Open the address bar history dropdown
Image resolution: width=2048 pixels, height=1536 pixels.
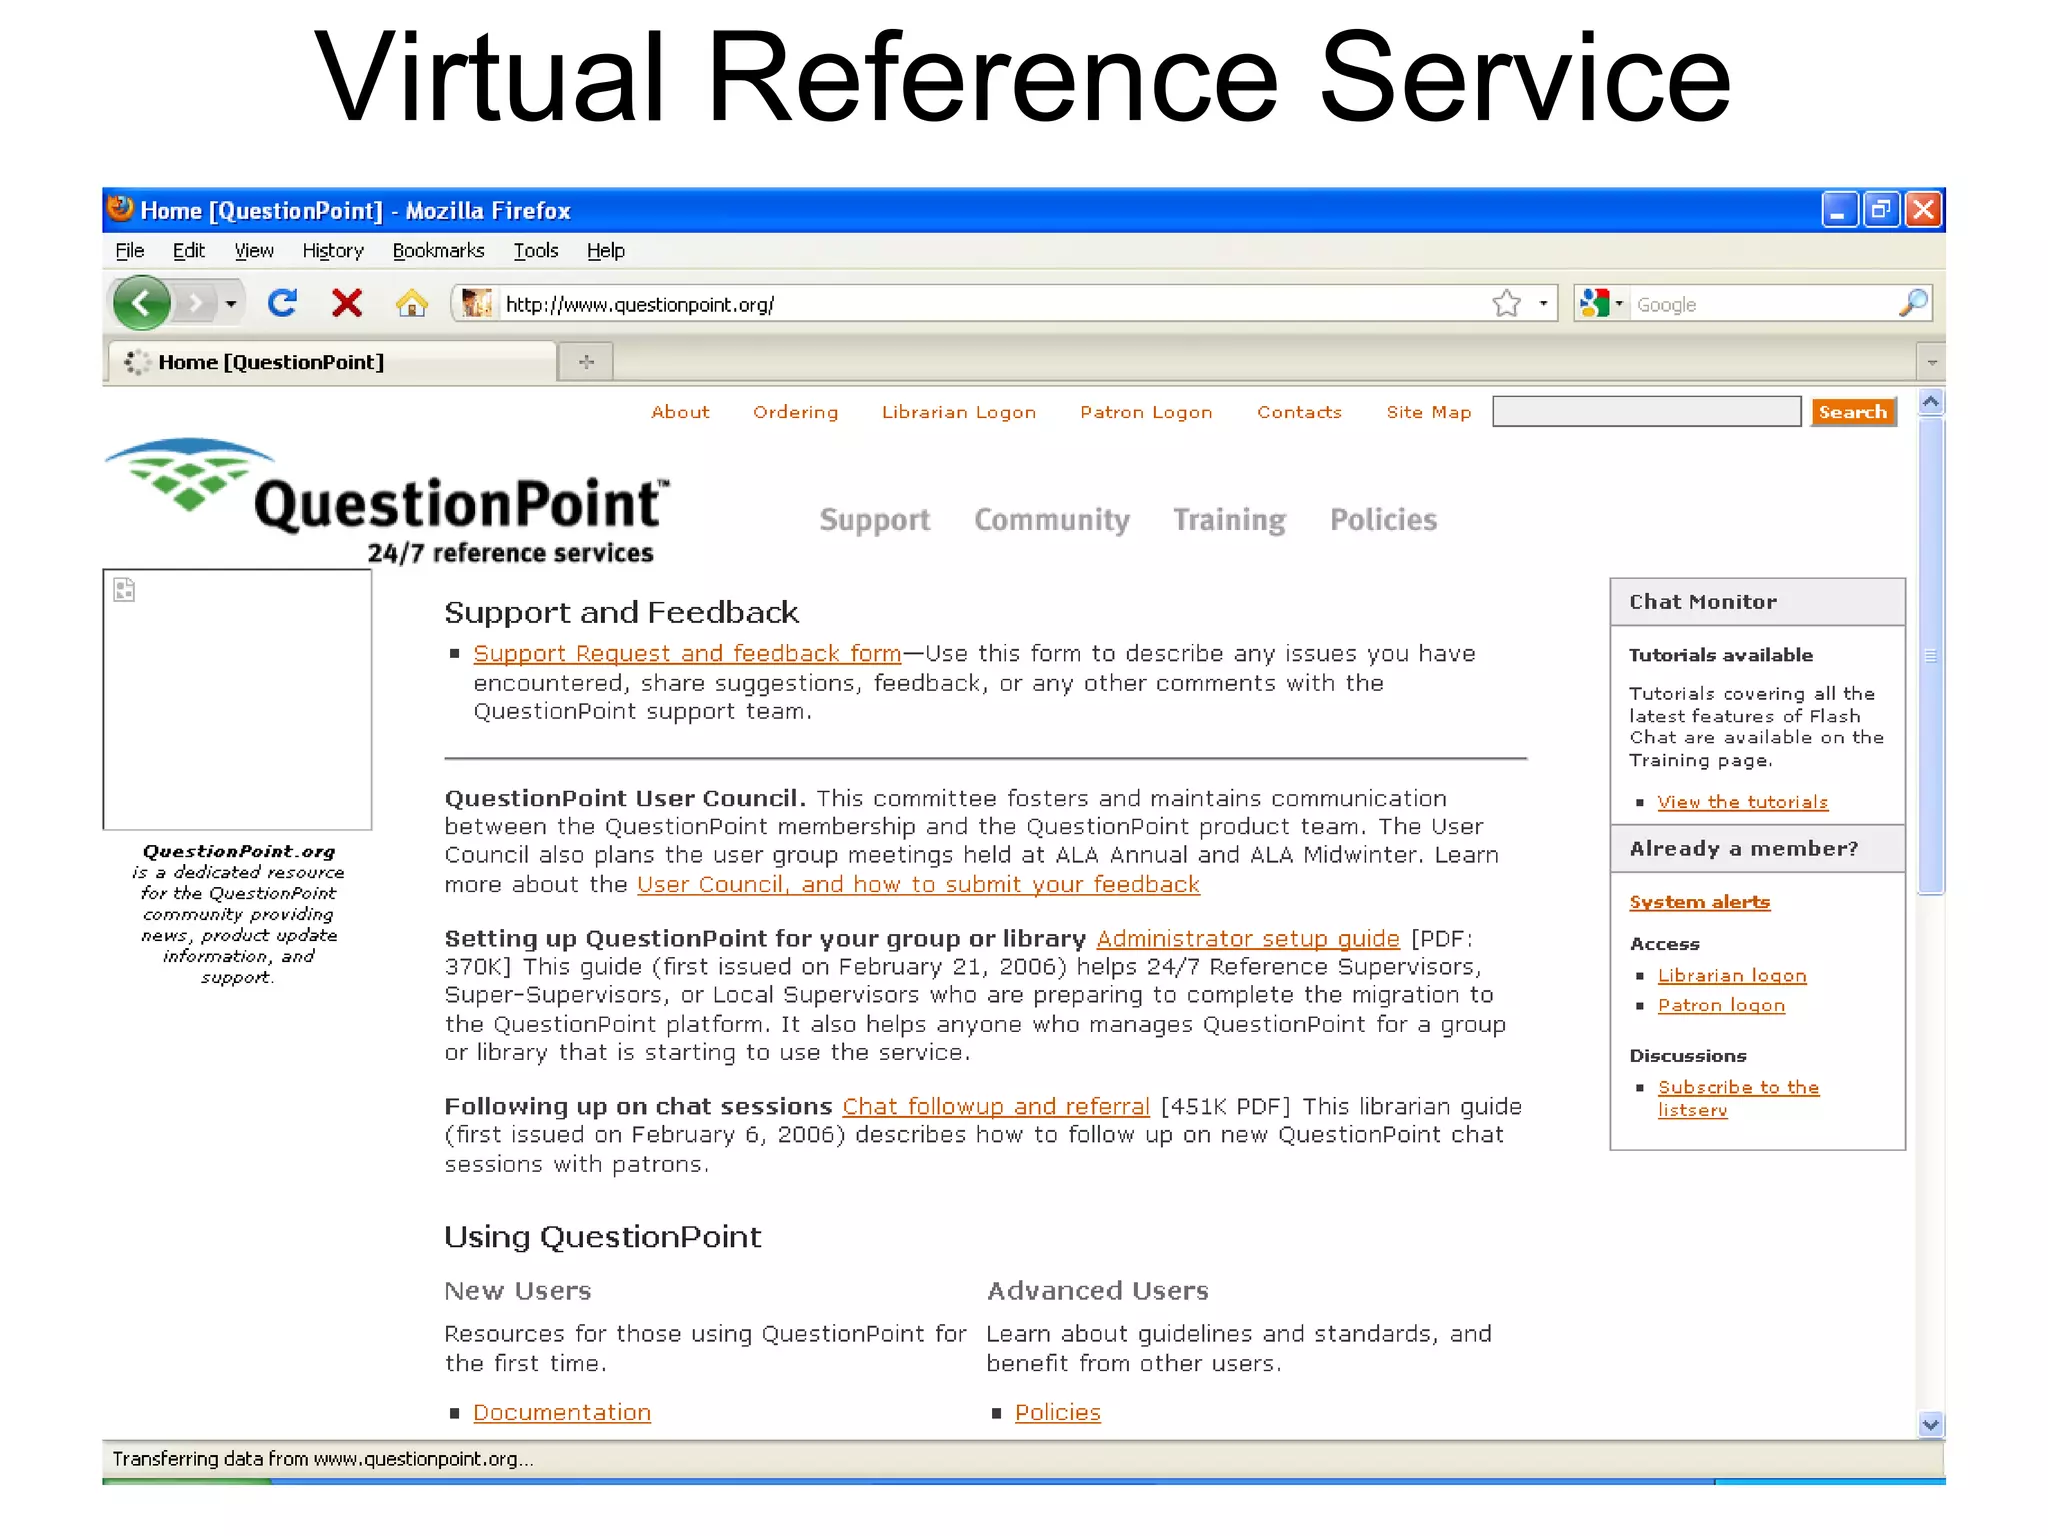click(x=1543, y=303)
